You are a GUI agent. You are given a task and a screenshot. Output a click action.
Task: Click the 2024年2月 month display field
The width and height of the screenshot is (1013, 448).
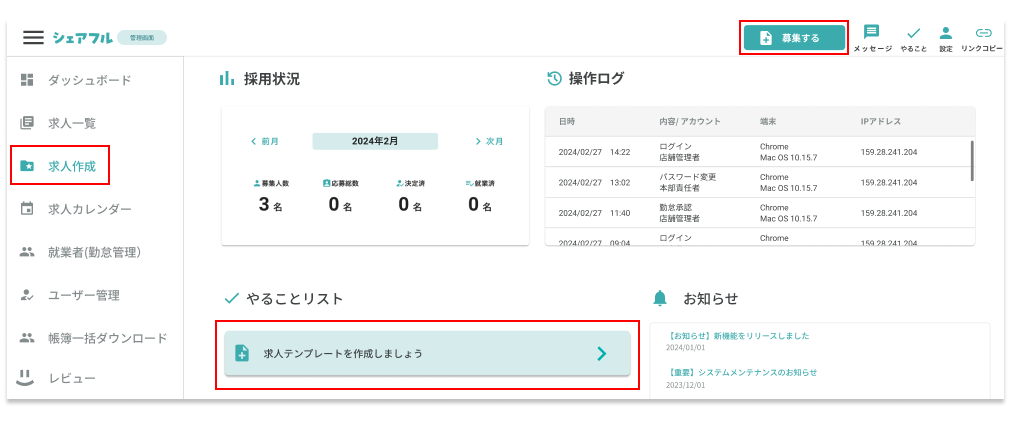coord(375,141)
